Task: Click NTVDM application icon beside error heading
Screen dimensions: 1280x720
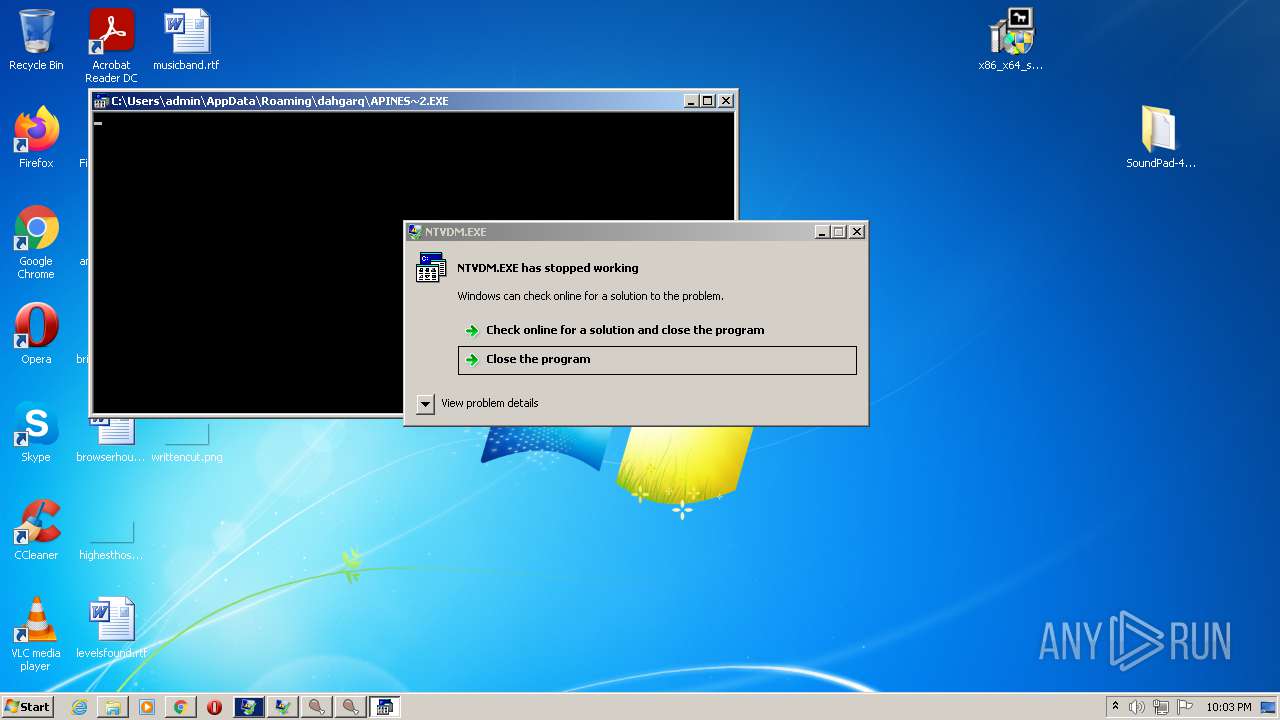Action: [431, 268]
